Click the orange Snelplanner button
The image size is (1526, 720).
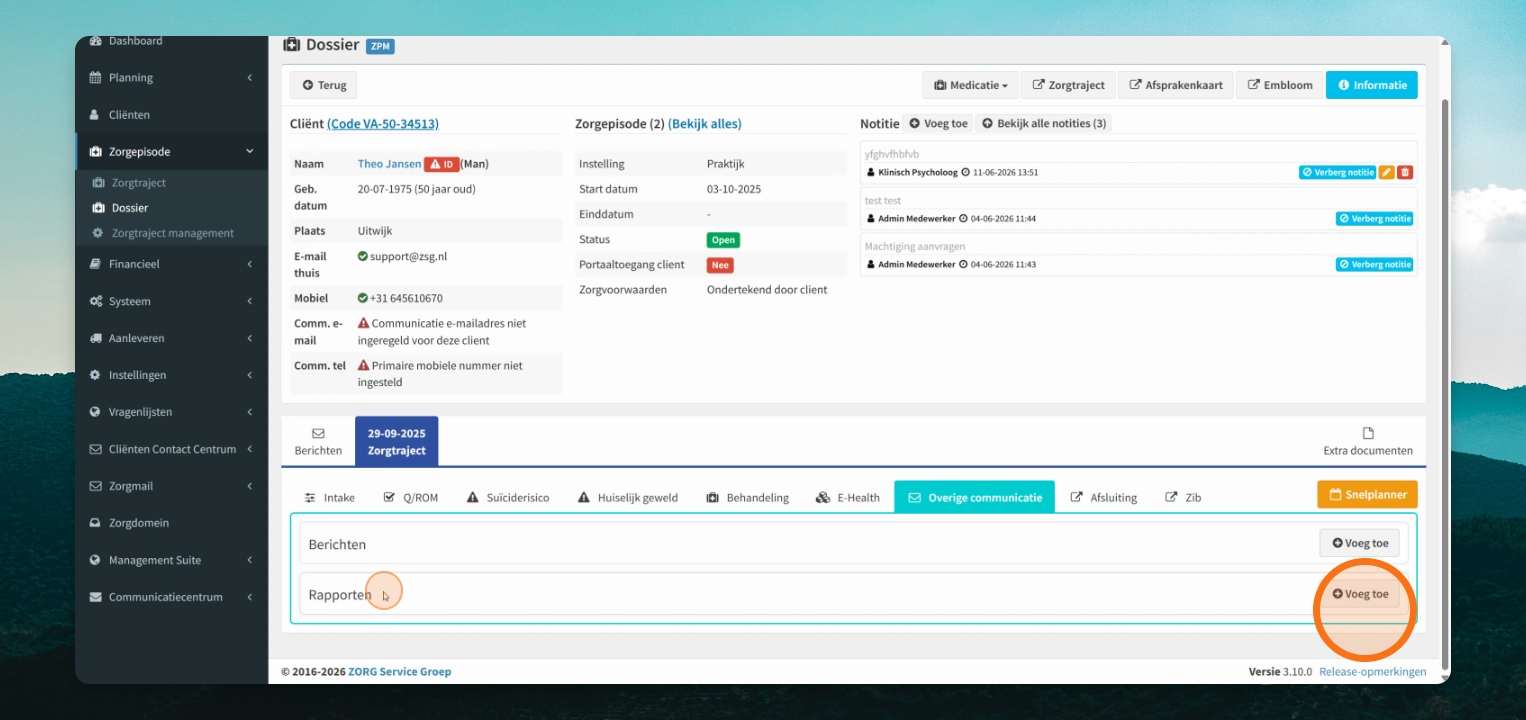(x=1367, y=494)
